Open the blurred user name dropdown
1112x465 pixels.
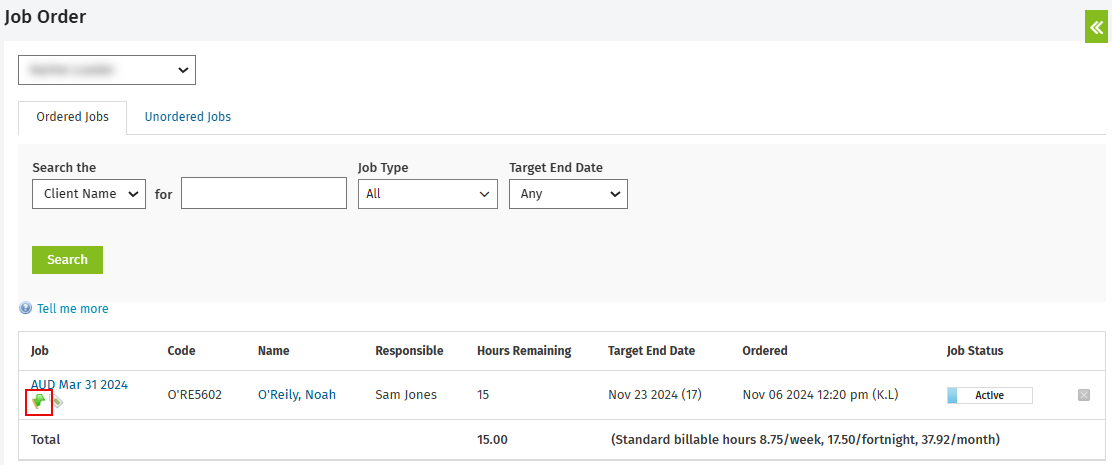coord(107,70)
